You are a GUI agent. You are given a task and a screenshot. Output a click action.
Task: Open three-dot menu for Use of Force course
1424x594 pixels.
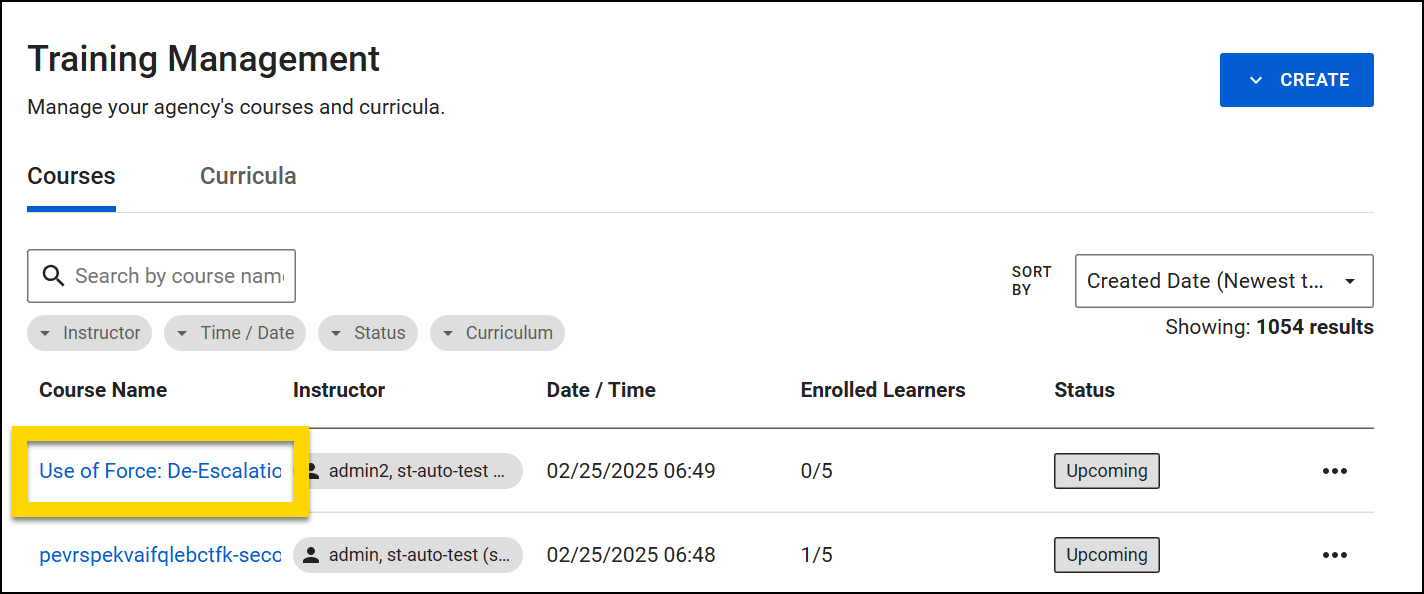coord(1334,471)
